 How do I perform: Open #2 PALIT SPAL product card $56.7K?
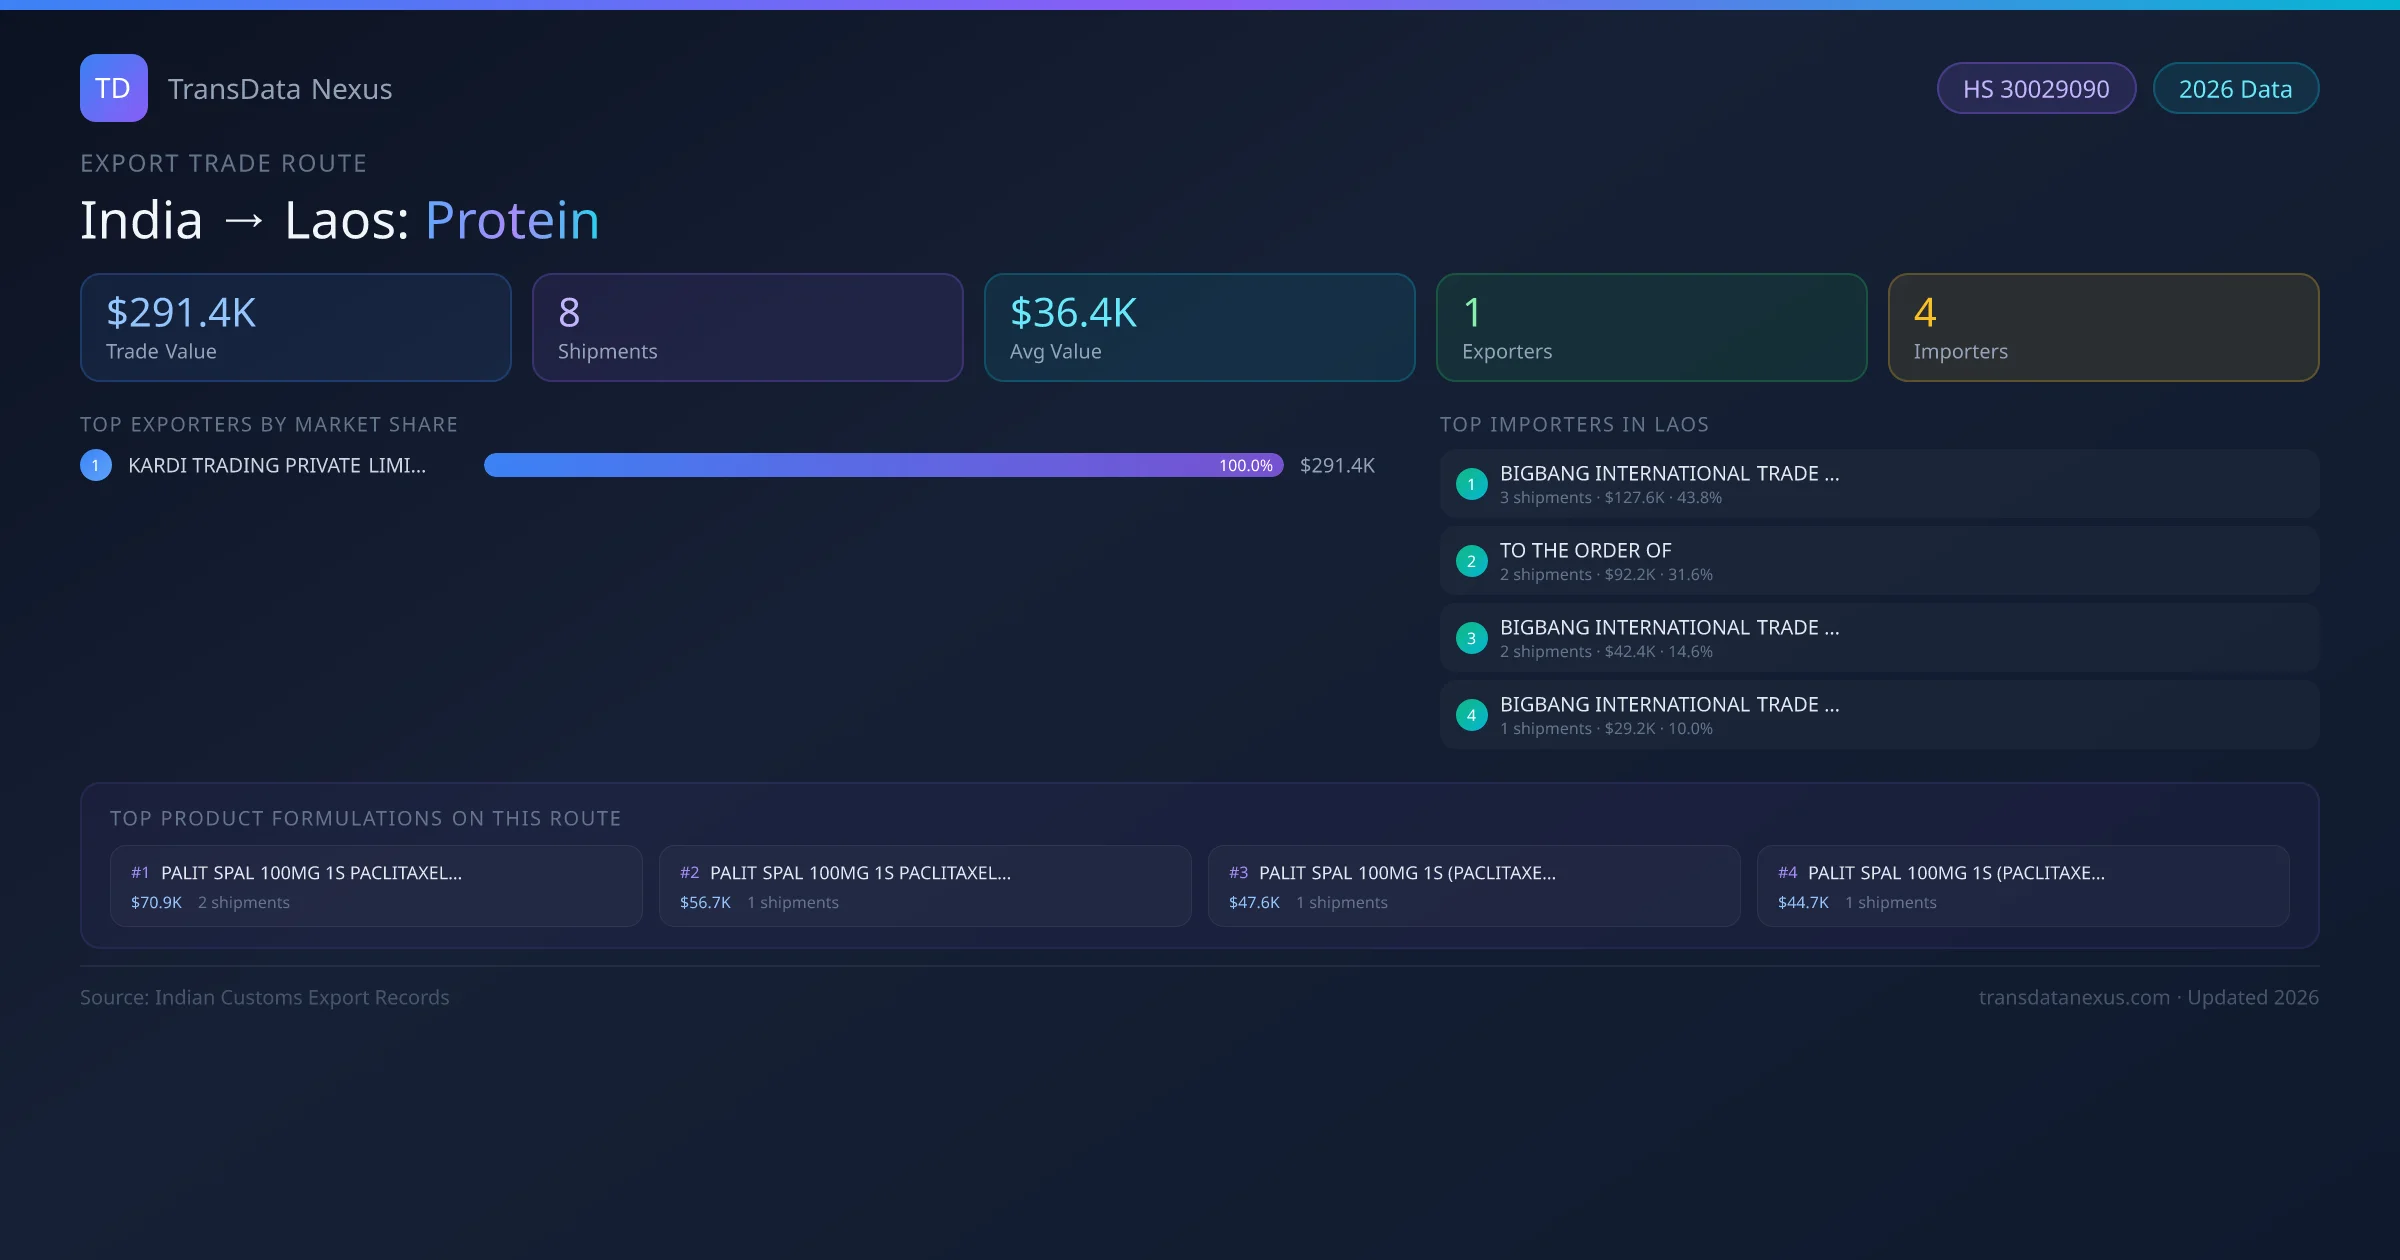925,886
